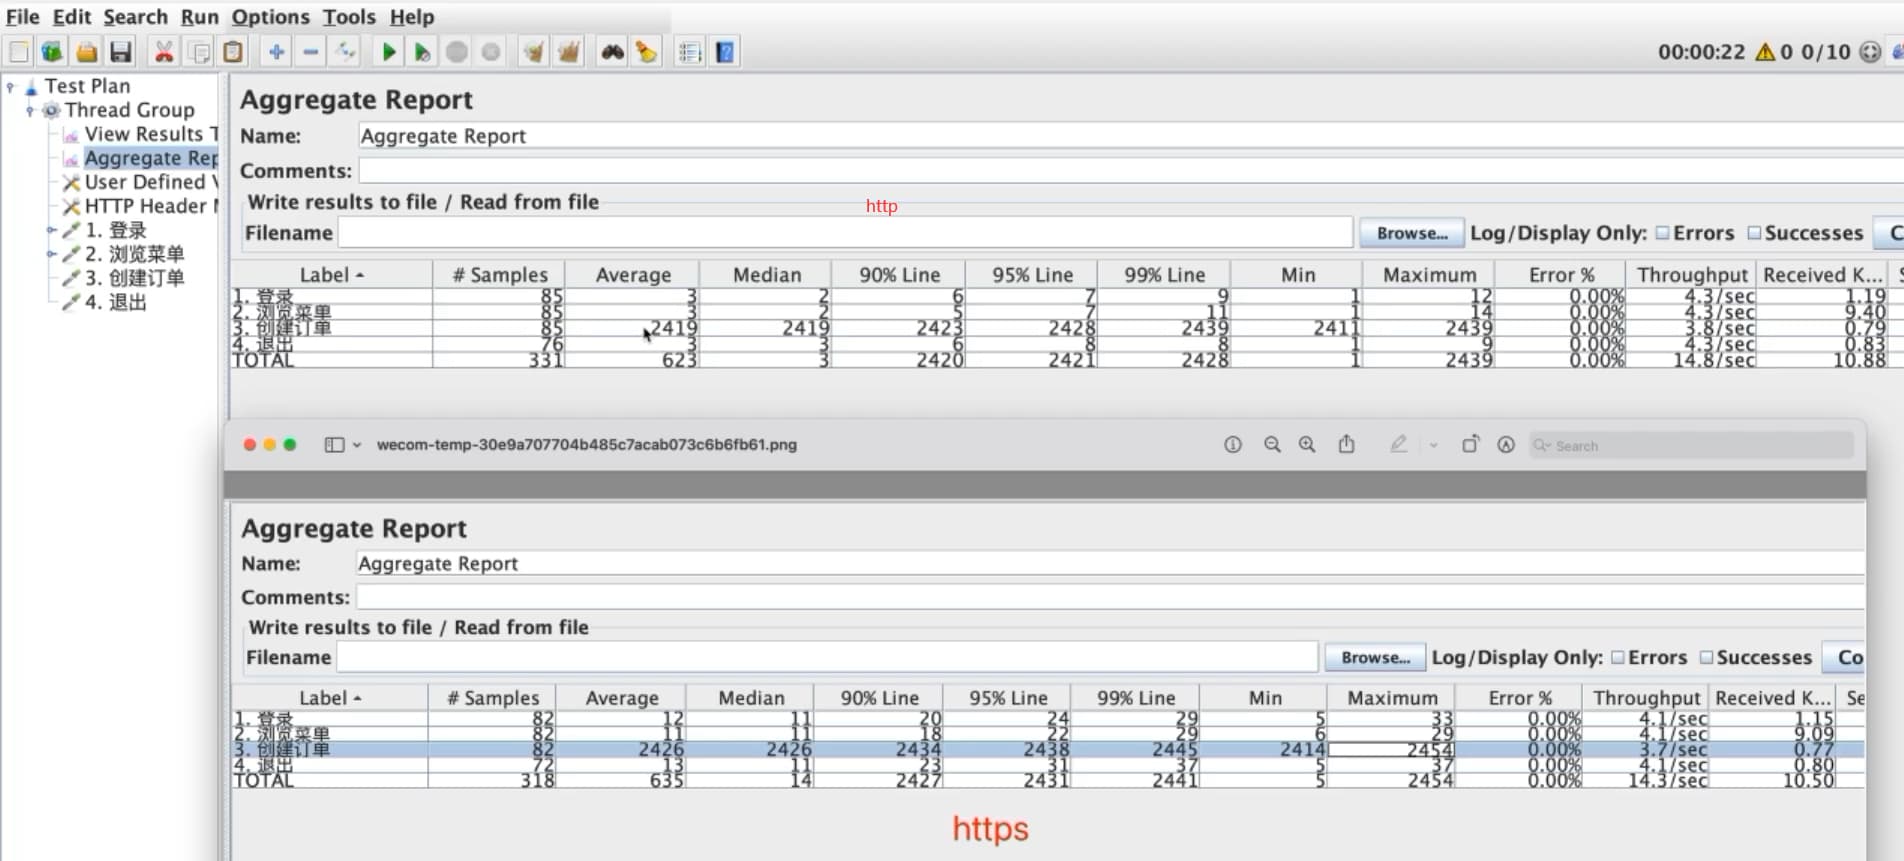Select the 4. 退出 sampler

[x=106, y=302]
